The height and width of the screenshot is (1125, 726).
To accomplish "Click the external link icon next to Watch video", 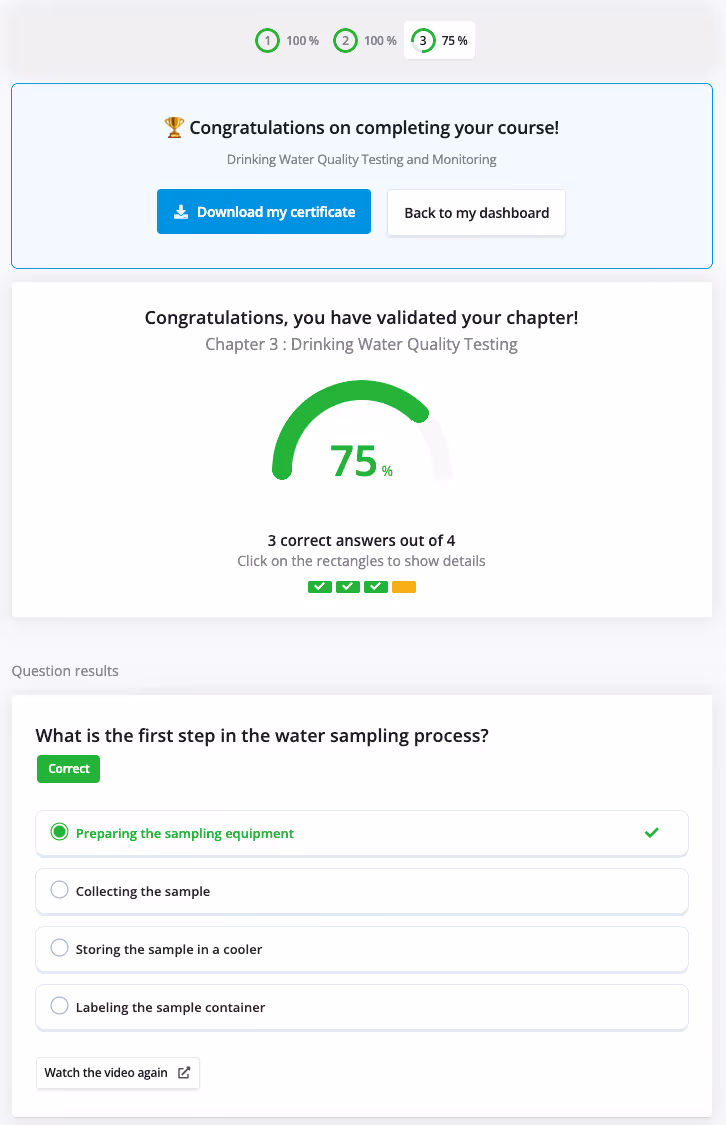I will pos(183,1072).
